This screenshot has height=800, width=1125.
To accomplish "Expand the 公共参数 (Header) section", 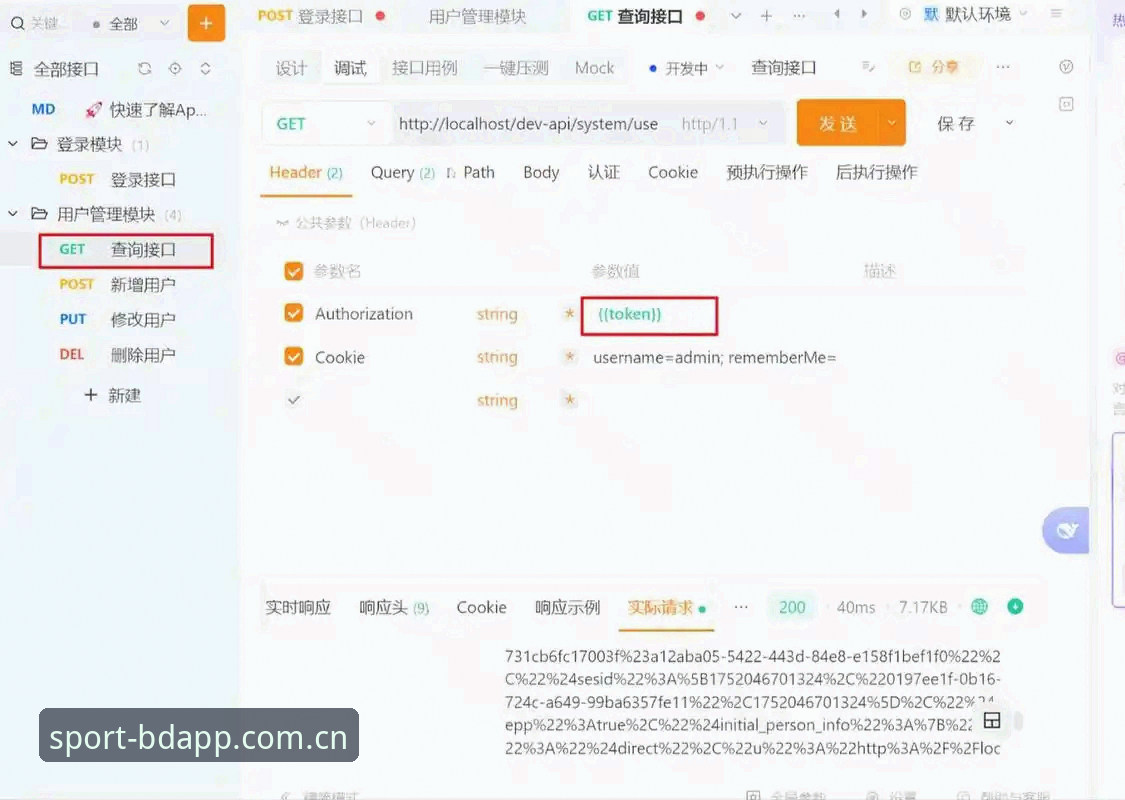I will (x=346, y=223).
